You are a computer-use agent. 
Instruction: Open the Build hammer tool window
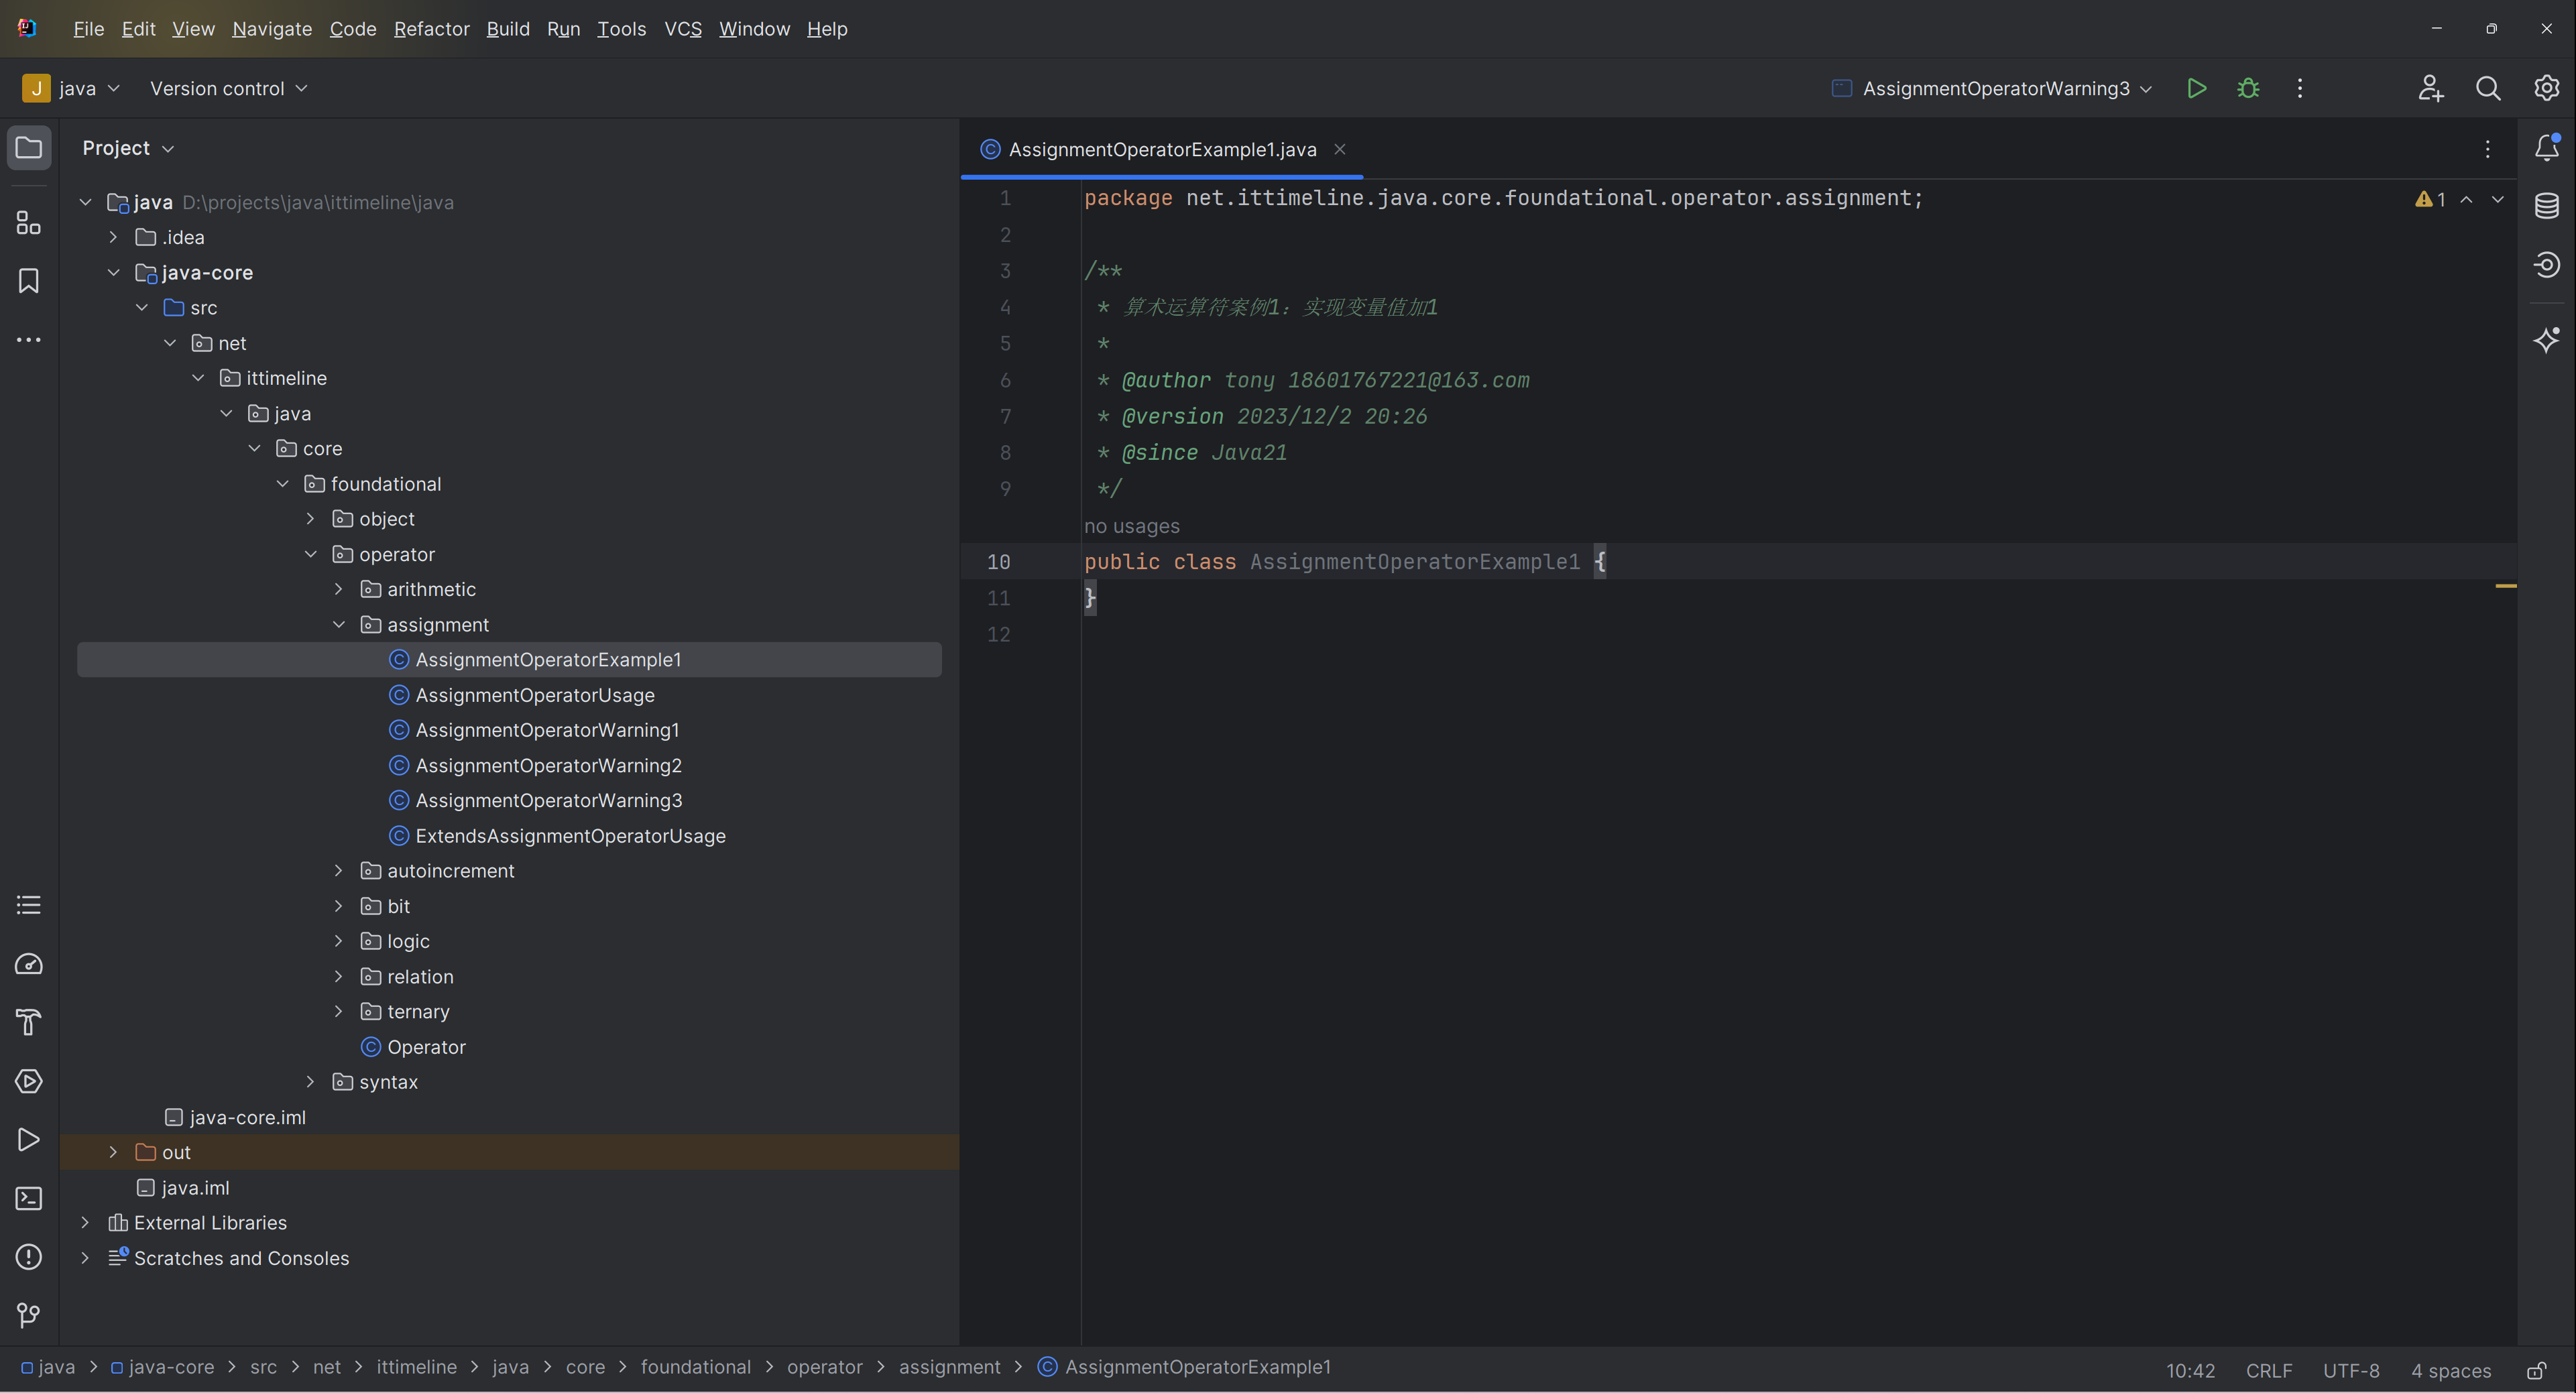[29, 1022]
